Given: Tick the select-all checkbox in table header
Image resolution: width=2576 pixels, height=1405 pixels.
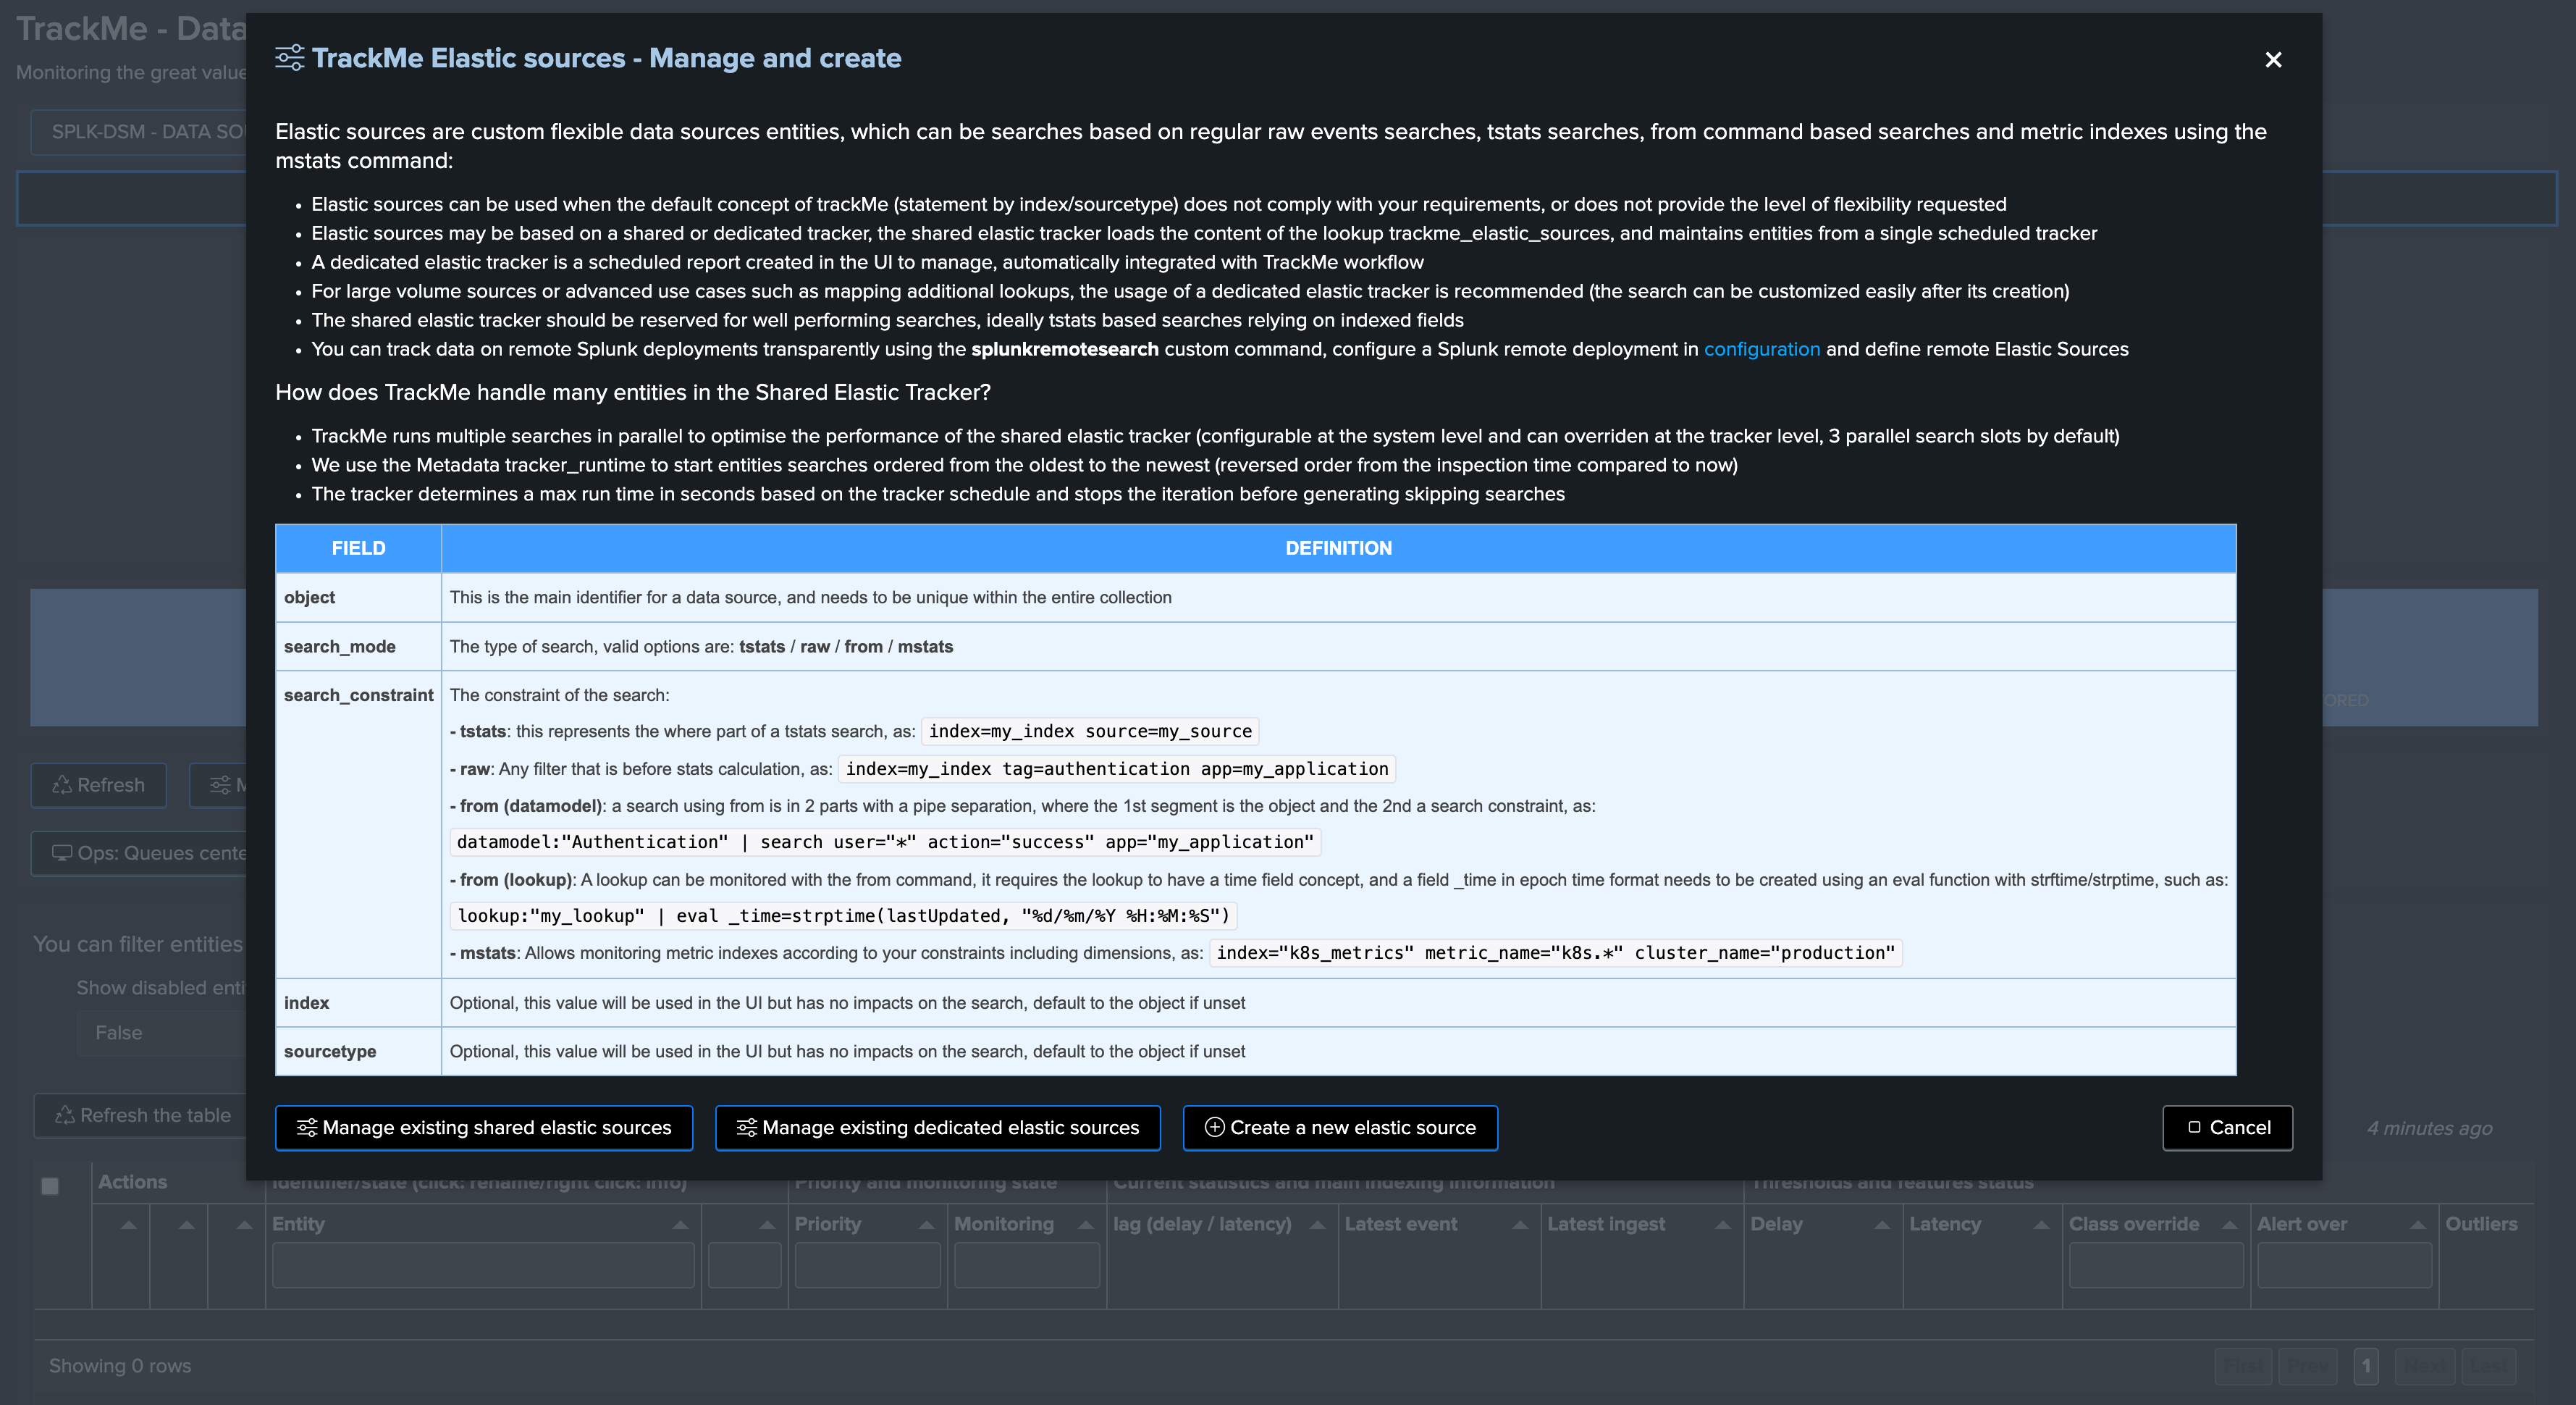Looking at the screenshot, I should pyautogui.click(x=50, y=1186).
